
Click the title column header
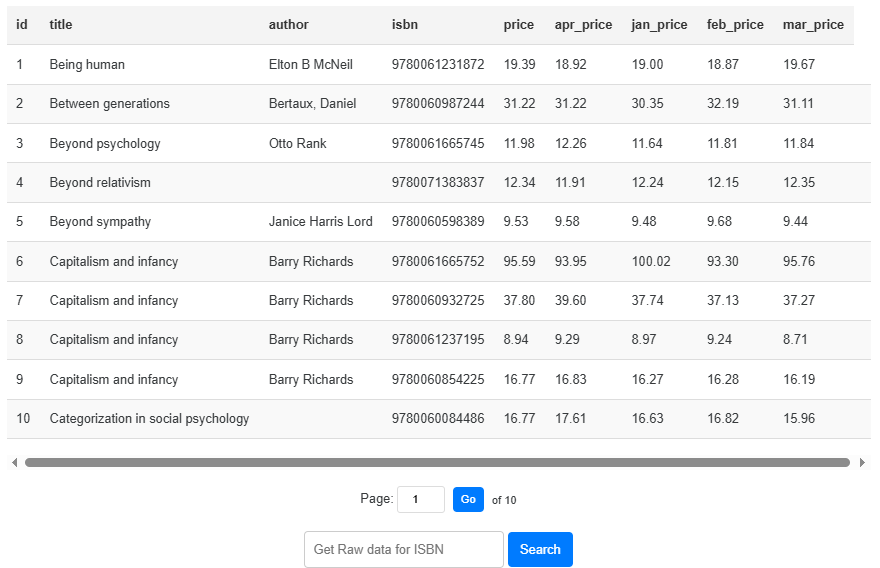[61, 25]
